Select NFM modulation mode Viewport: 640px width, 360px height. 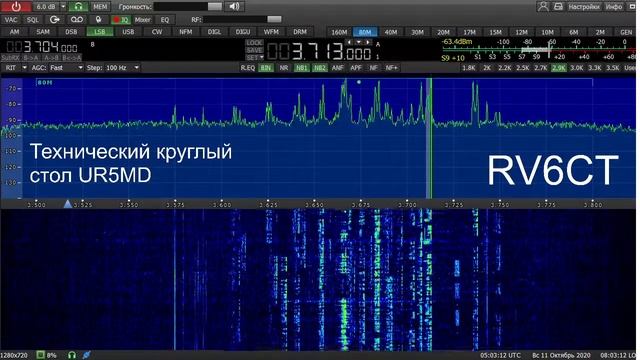point(185,32)
